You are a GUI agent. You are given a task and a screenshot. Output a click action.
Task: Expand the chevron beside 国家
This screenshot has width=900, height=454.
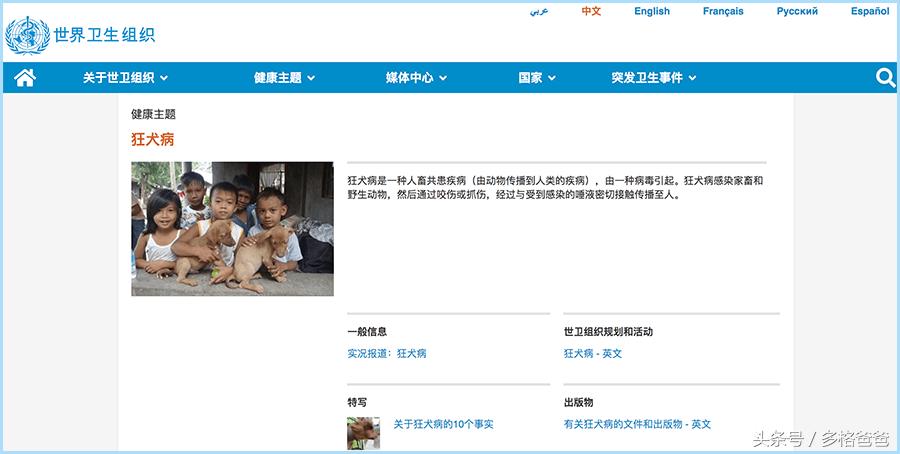pyautogui.click(x=552, y=78)
